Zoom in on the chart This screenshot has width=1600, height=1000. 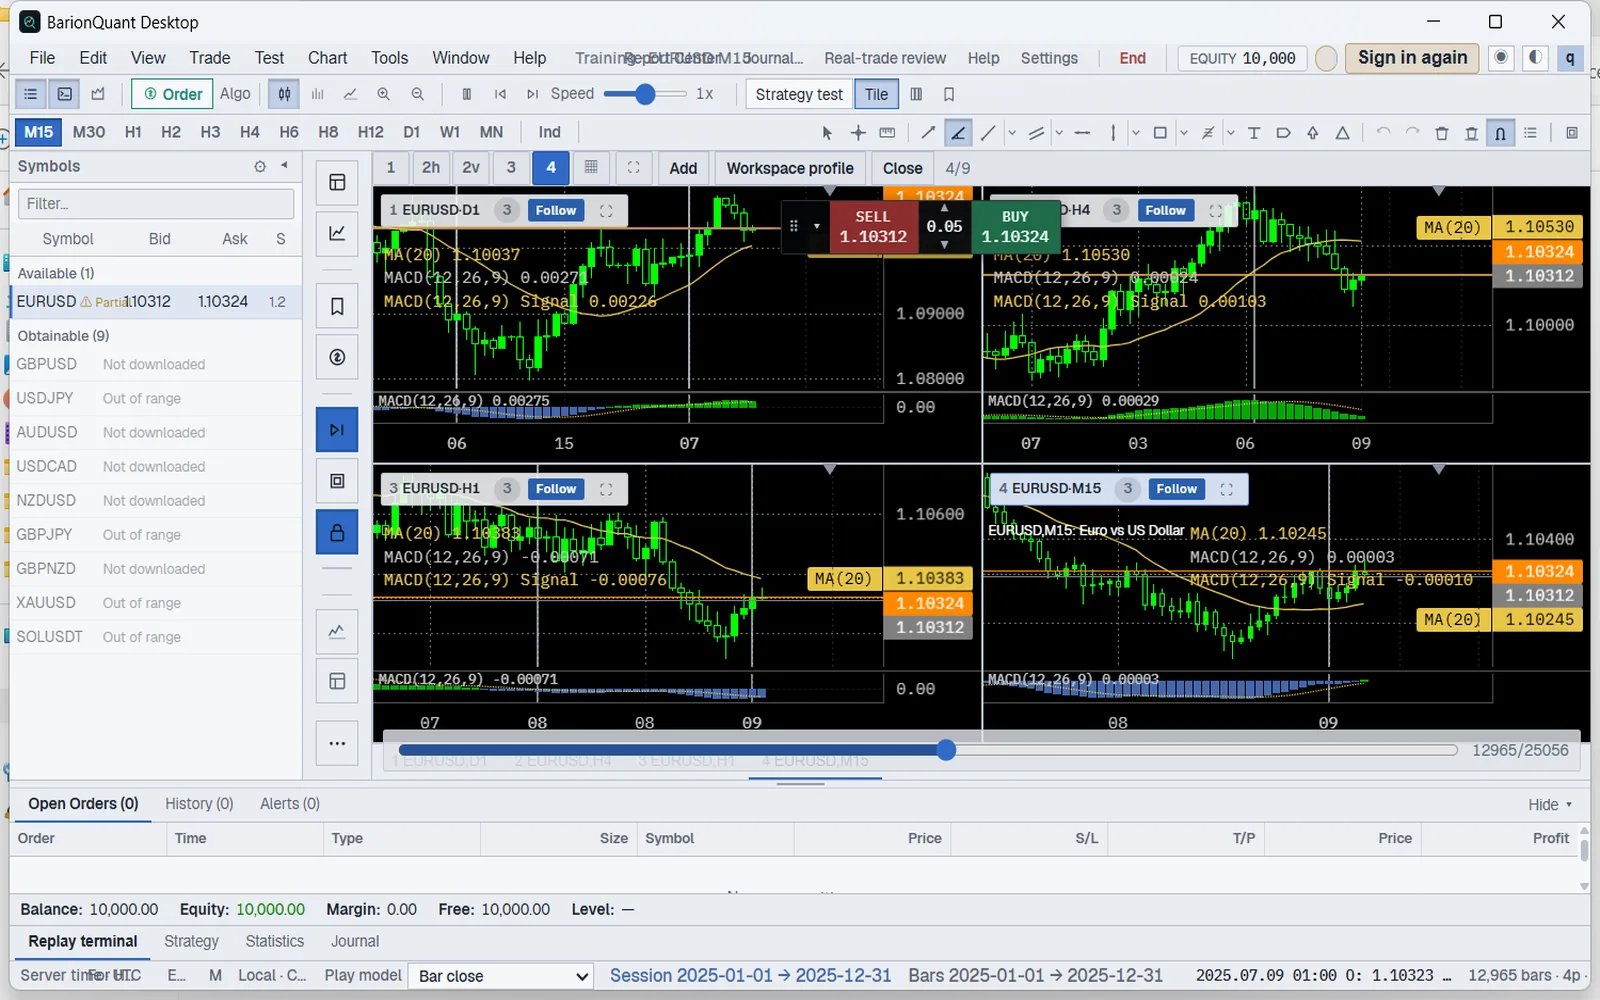pyautogui.click(x=384, y=94)
